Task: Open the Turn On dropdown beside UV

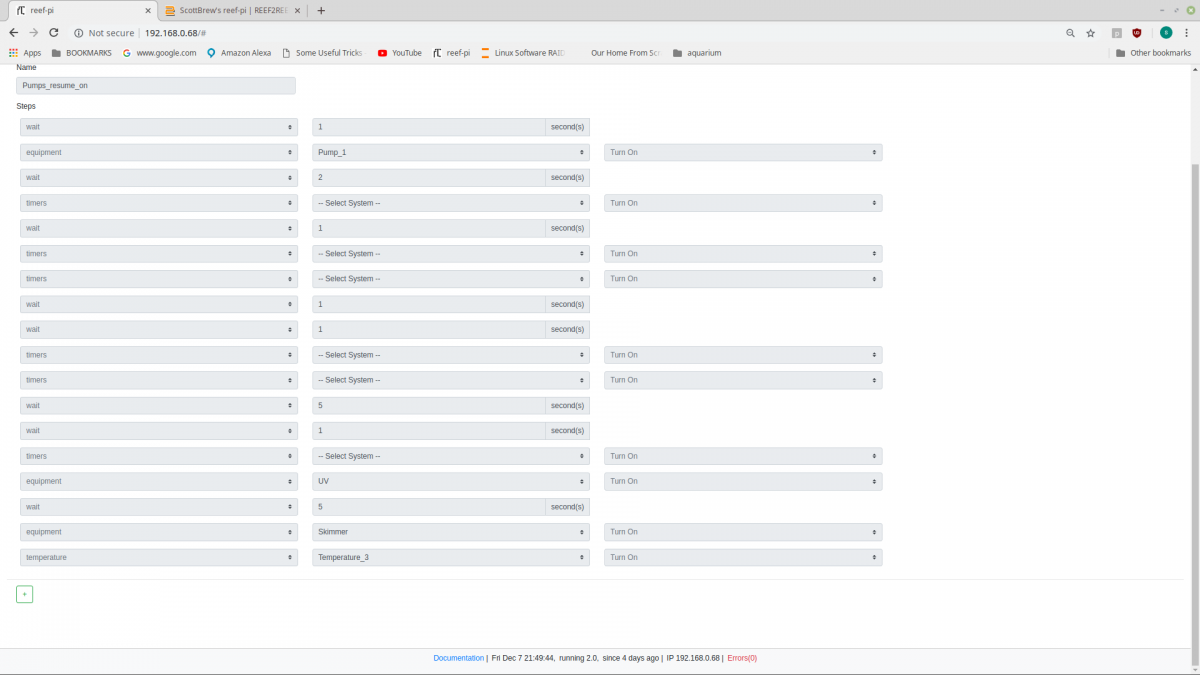Action: point(743,482)
